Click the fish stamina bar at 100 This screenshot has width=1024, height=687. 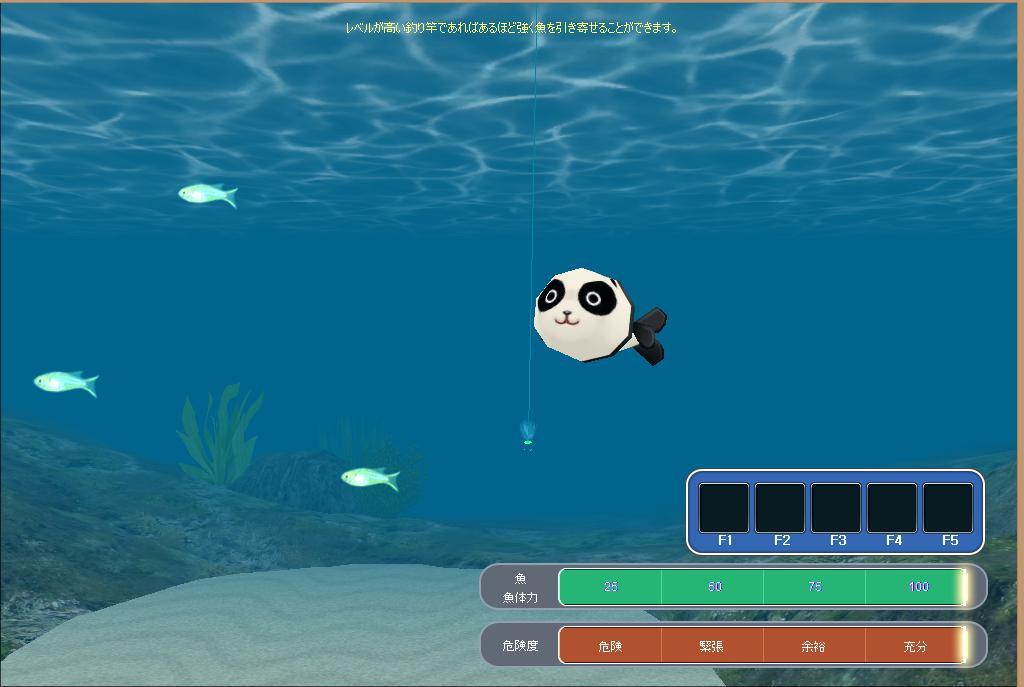tap(916, 586)
